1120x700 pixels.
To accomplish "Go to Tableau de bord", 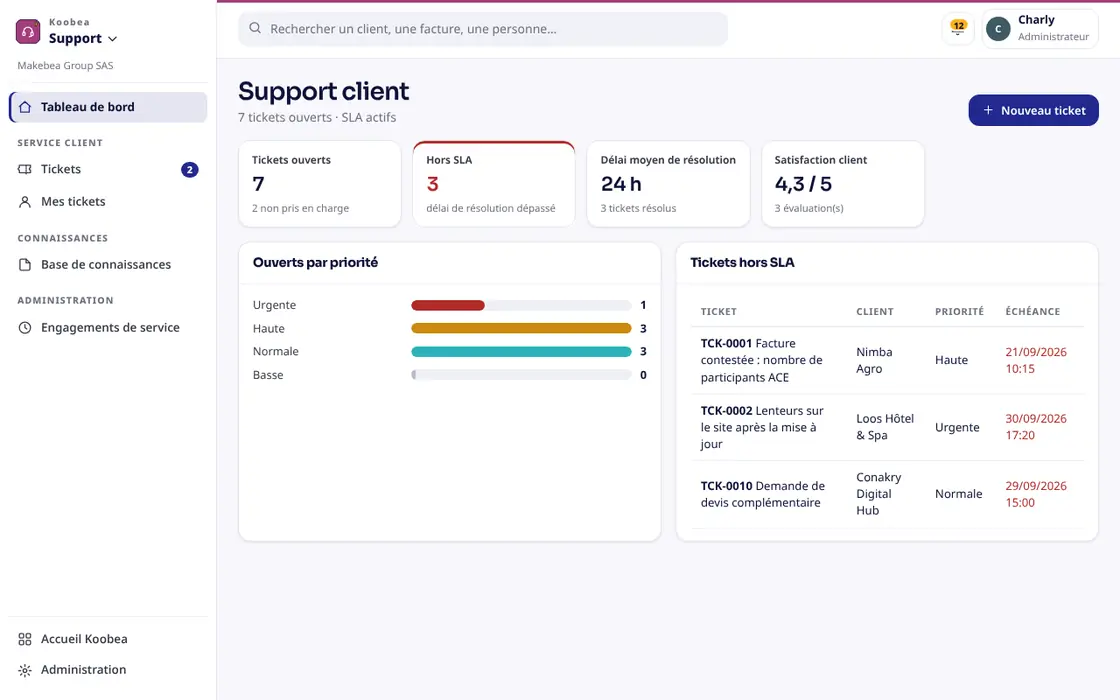I will click(108, 107).
